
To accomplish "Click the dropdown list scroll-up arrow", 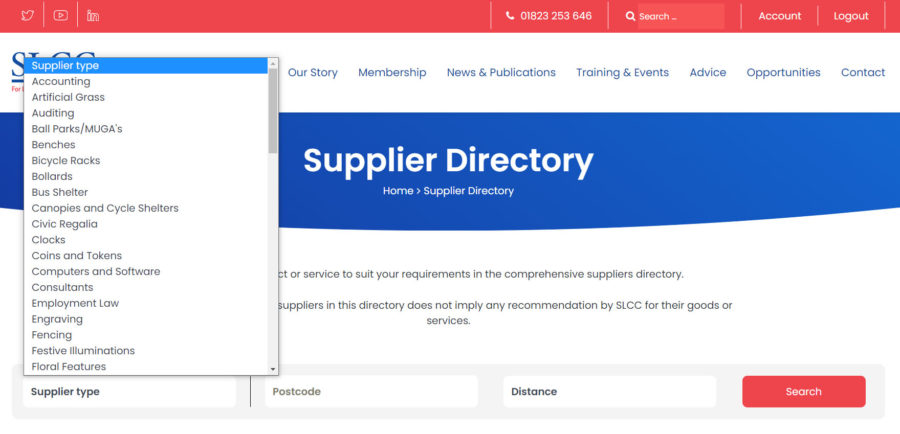I will [x=273, y=63].
